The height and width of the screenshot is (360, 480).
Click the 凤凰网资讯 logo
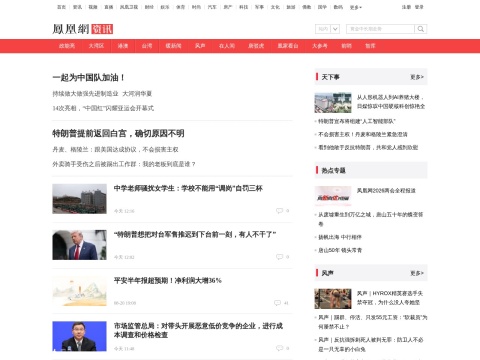point(83,29)
